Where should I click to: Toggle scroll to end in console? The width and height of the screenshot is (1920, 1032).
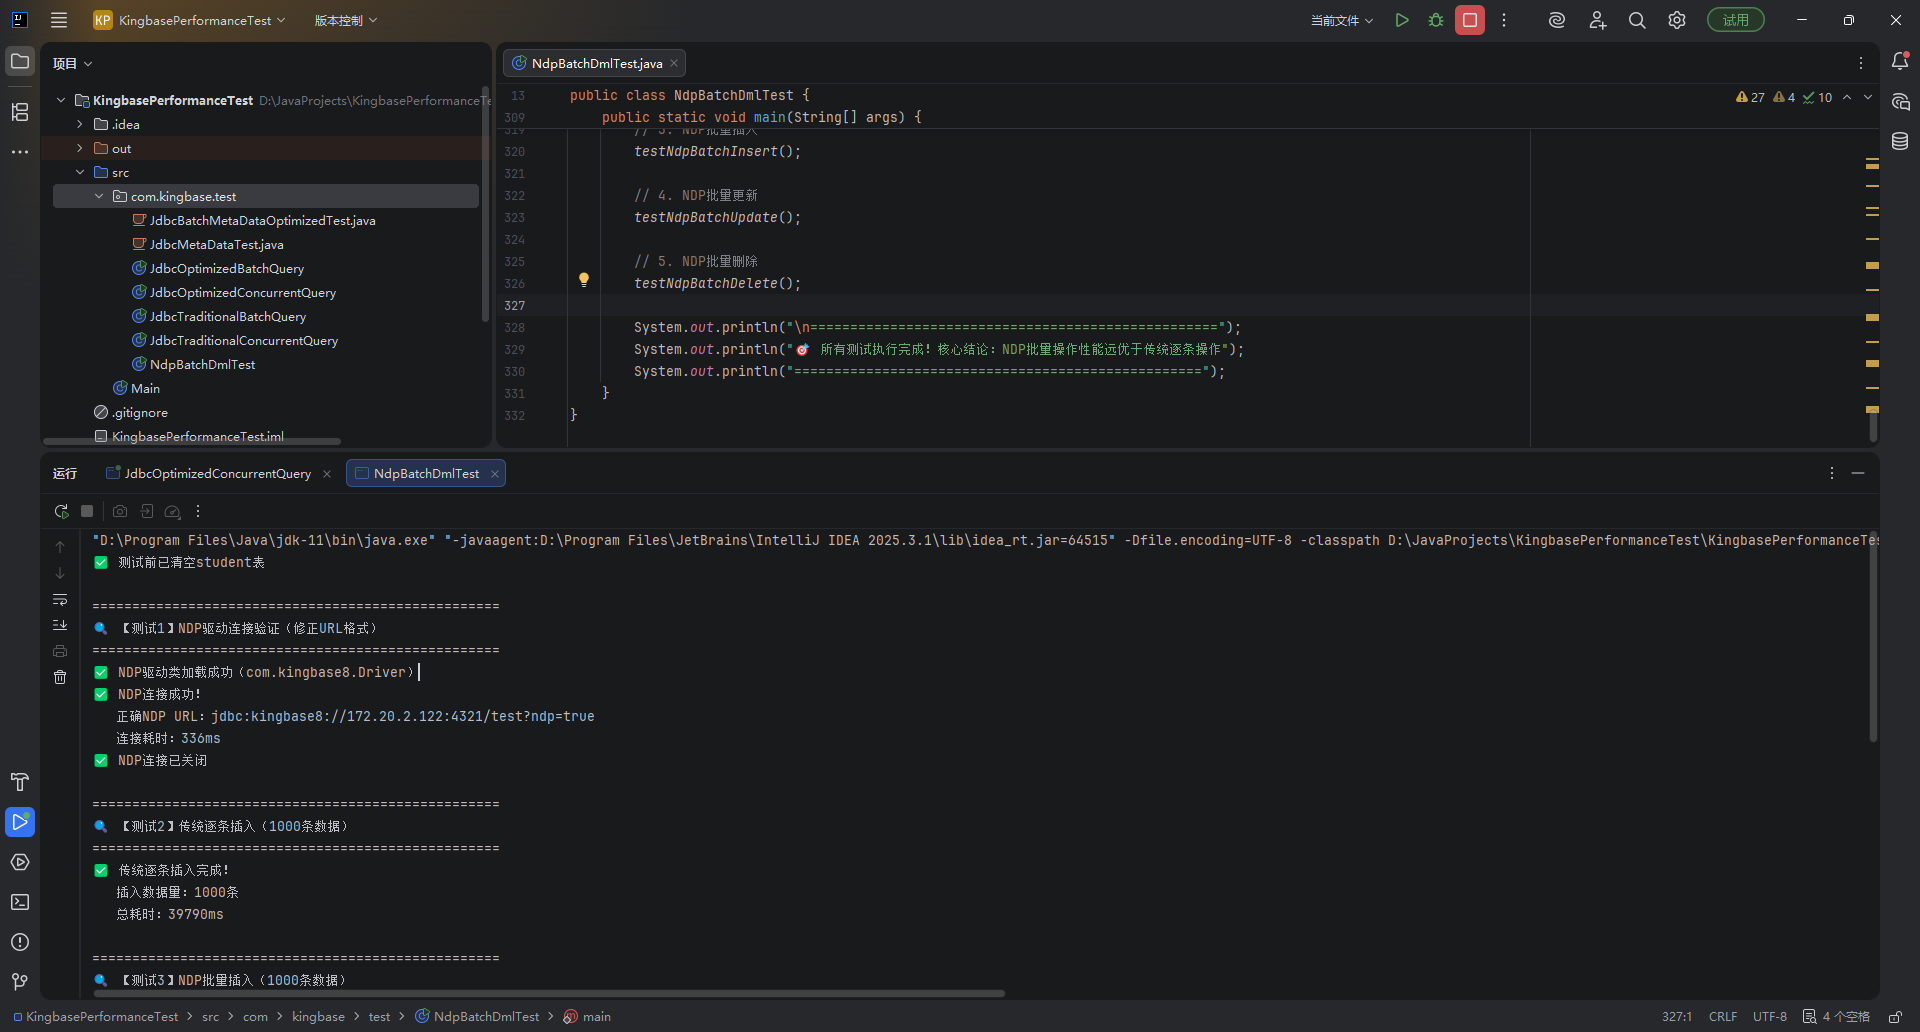point(60,625)
